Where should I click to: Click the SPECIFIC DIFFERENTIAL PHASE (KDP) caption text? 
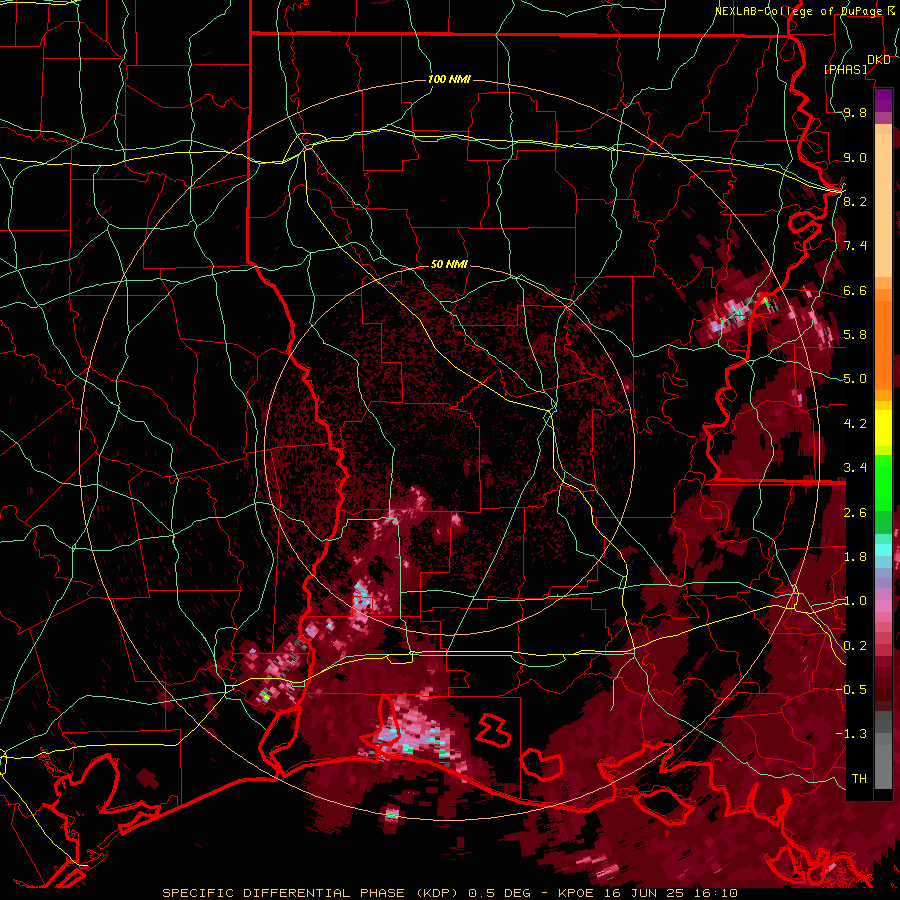(x=310, y=893)
